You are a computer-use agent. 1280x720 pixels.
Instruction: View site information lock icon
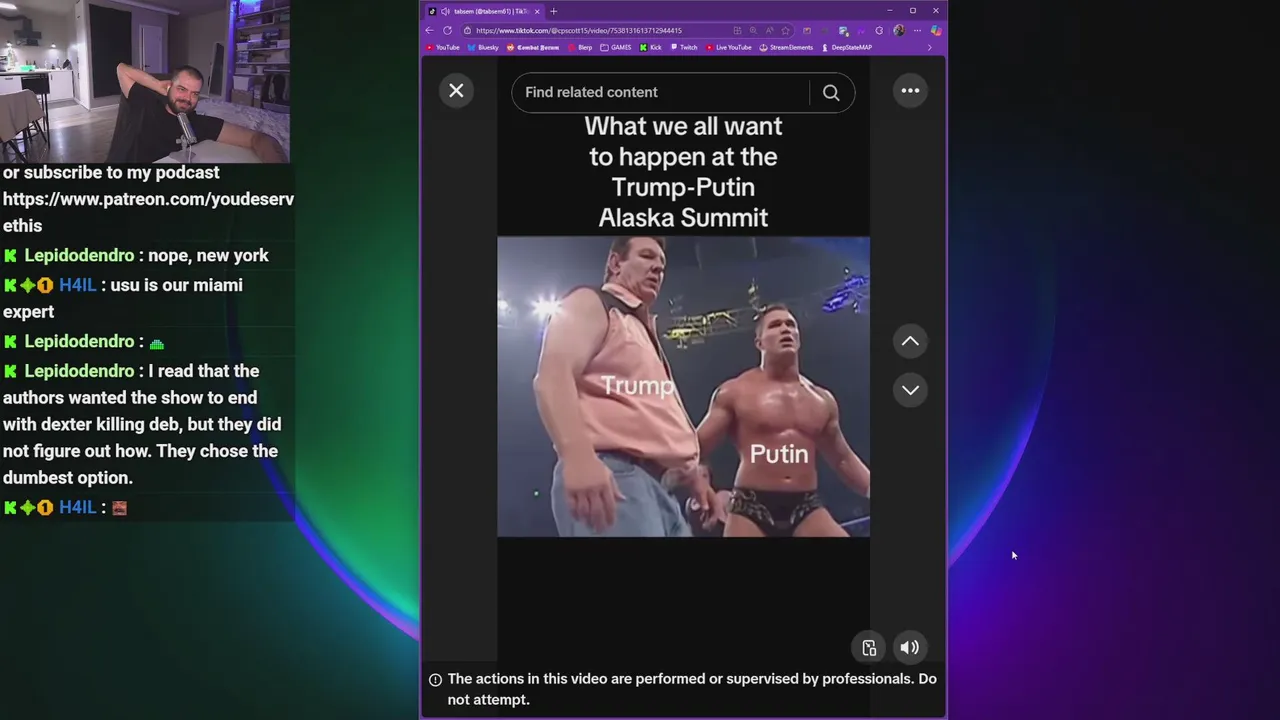pyautogui.click(x=467, y=30)
